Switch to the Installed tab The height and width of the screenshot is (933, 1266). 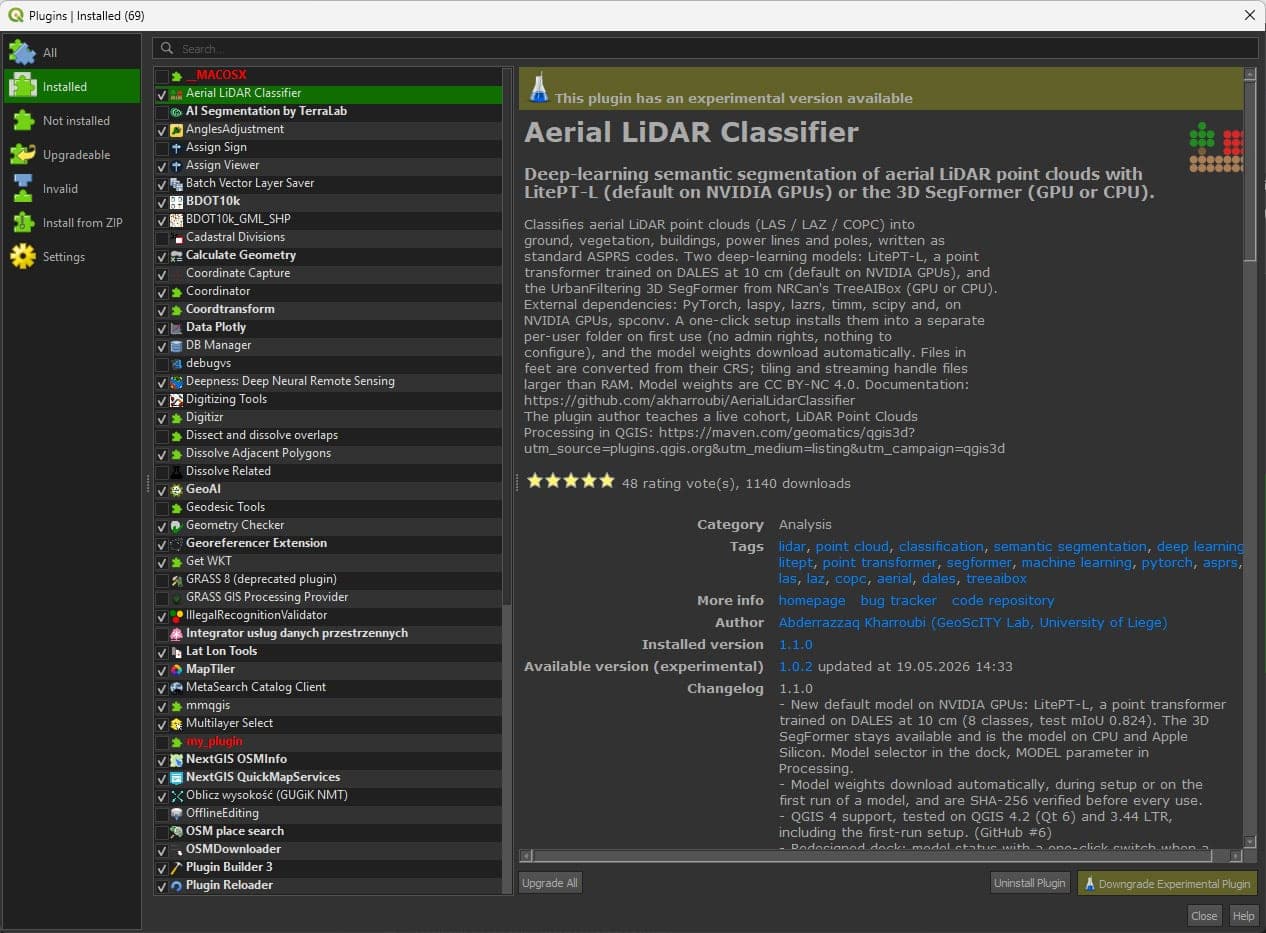pyautogui.click(x=72, y=86)
